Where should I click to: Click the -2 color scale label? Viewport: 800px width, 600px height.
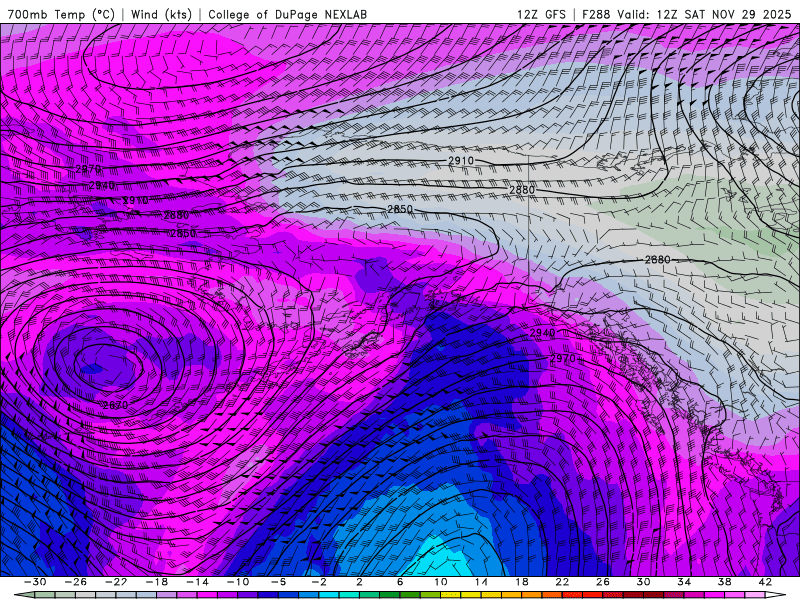click(319, 582)
